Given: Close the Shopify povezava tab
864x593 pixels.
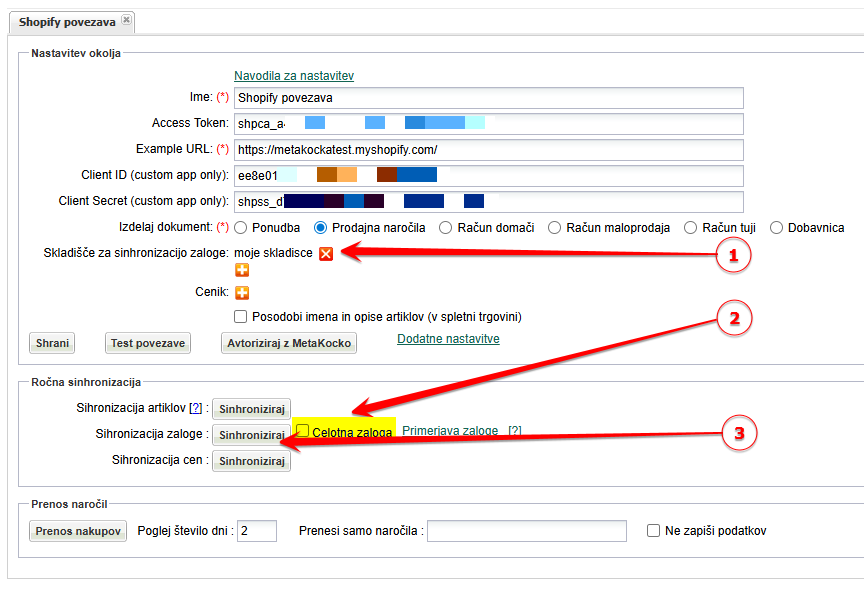Looking at the screenshot, I should tap(126, 20).
